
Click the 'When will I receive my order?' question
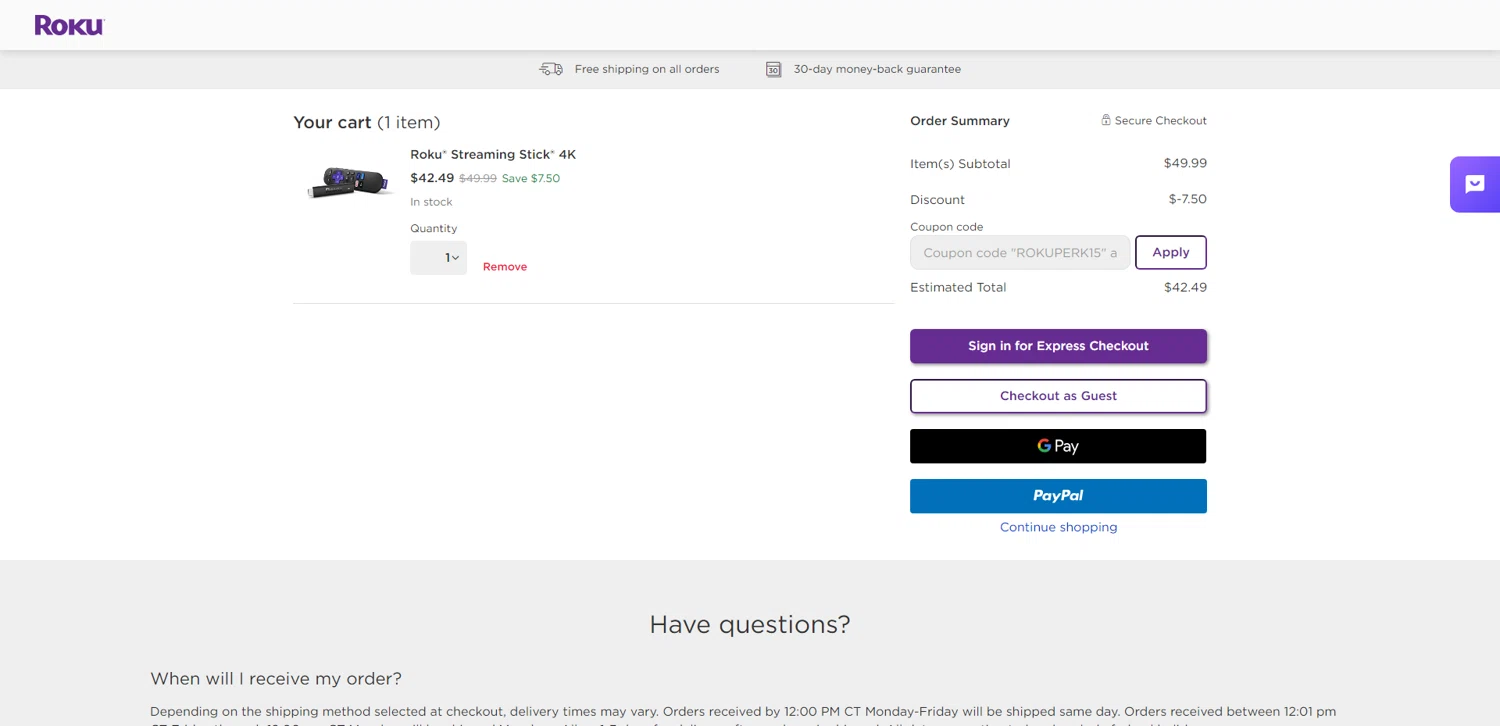(276, 679)
